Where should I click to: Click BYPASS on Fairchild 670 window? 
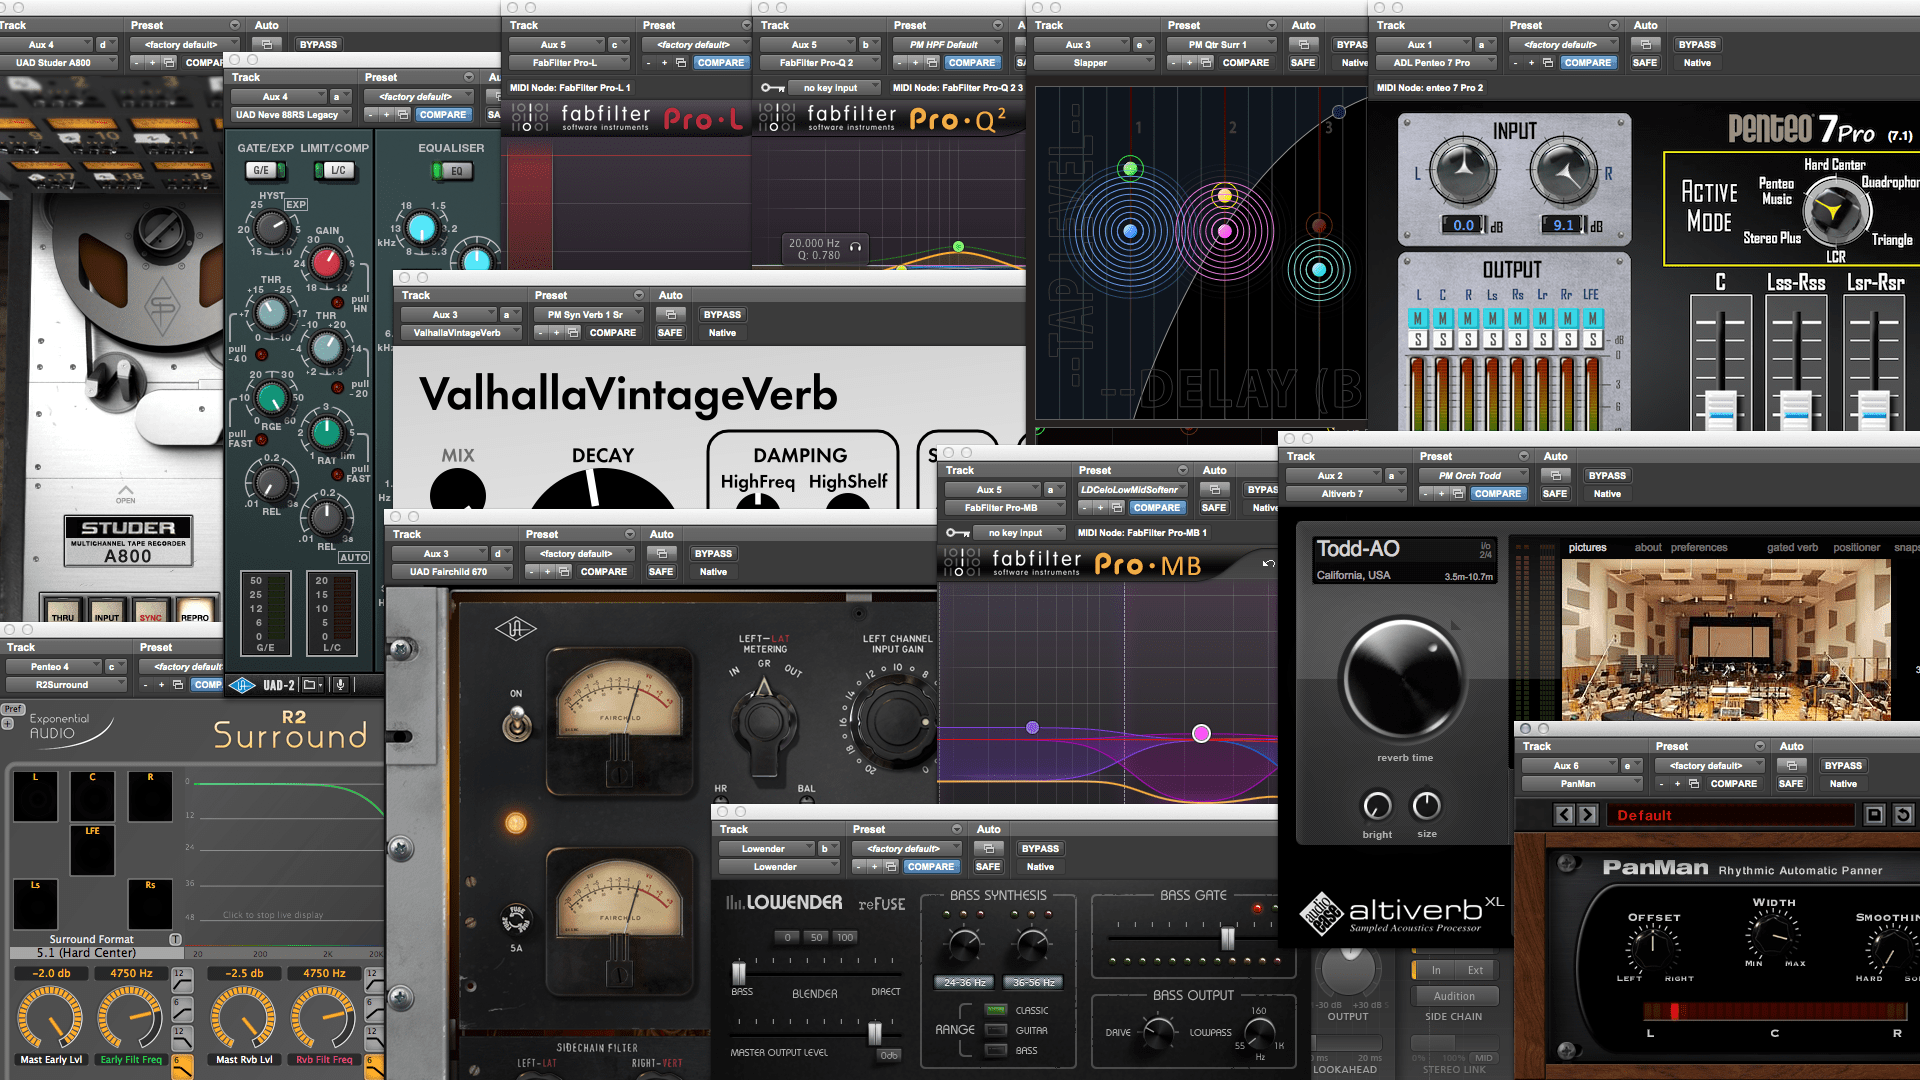(x=713, y=554)
